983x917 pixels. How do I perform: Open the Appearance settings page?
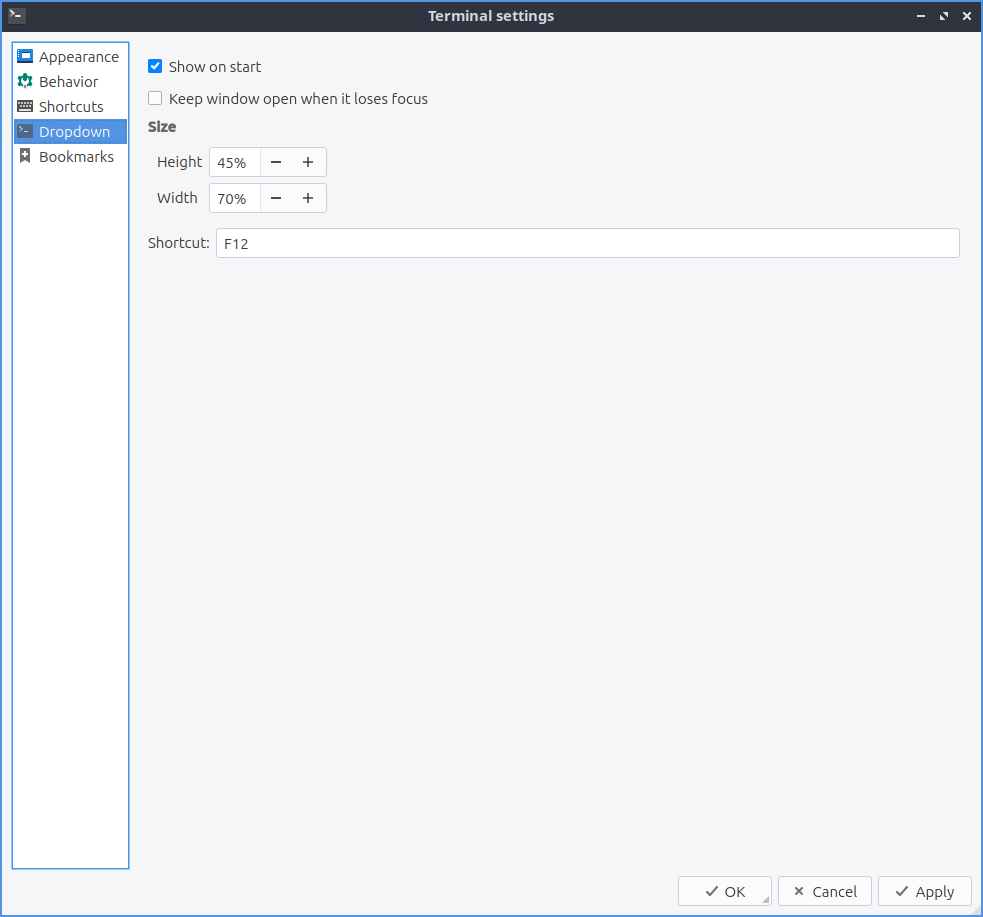click(78, 57)
